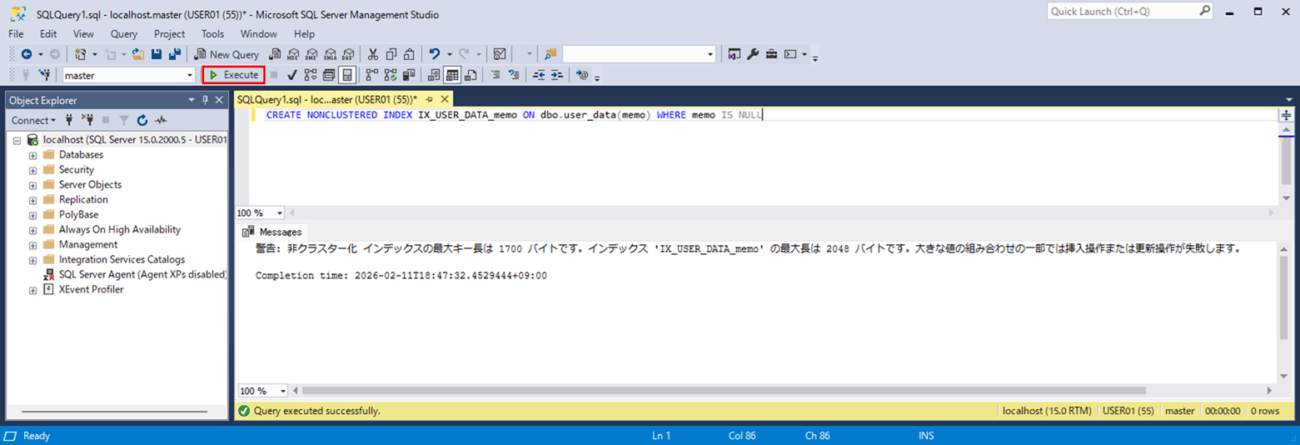Toggle pin on Object Explorer panel
Screen dimensions: 1300x445
tap(205, 100)
